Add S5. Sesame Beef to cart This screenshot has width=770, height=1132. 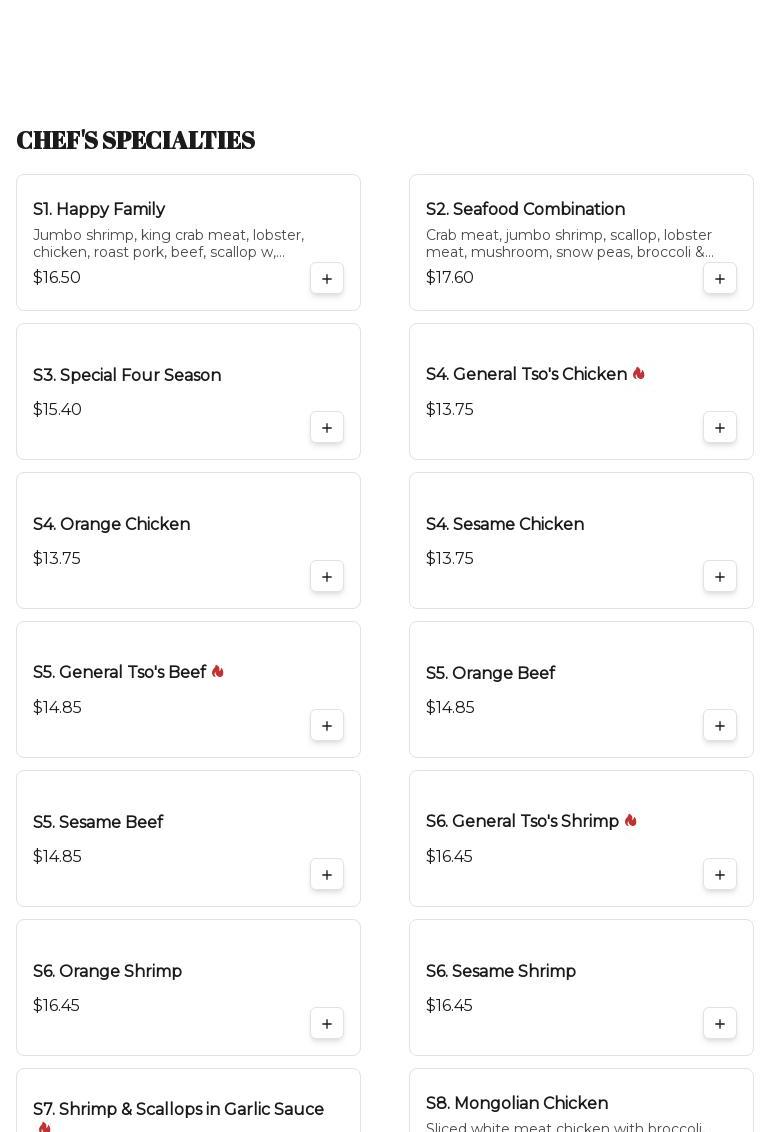point(327,875)
